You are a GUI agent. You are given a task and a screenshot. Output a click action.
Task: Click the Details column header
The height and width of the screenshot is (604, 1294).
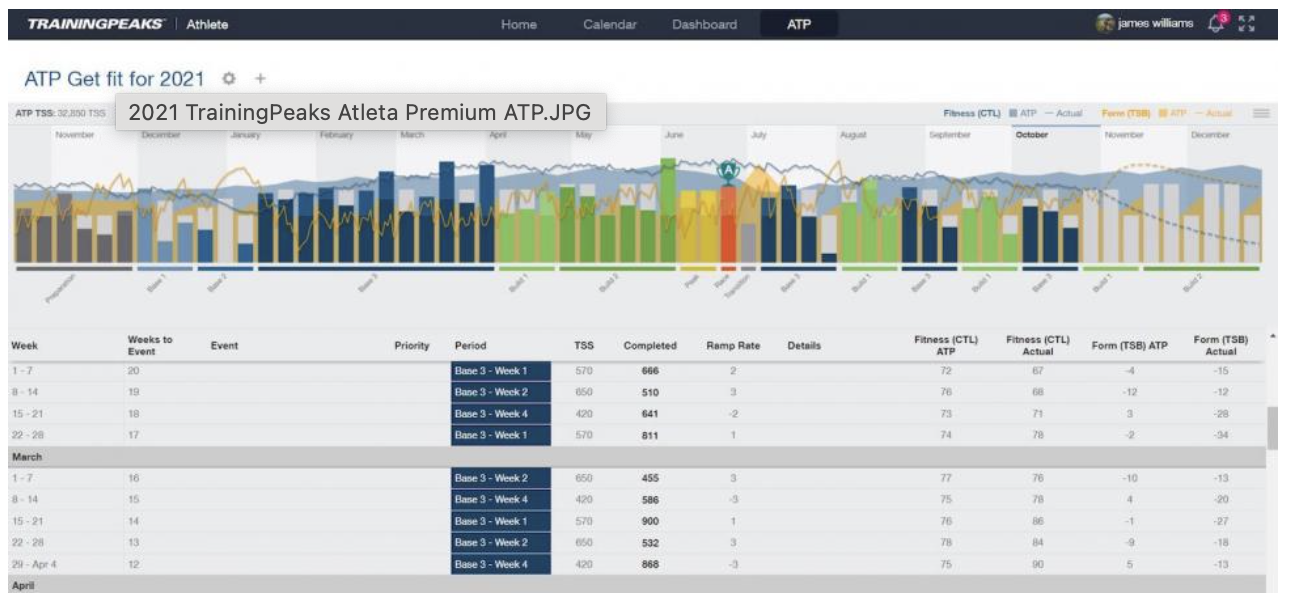804,346
